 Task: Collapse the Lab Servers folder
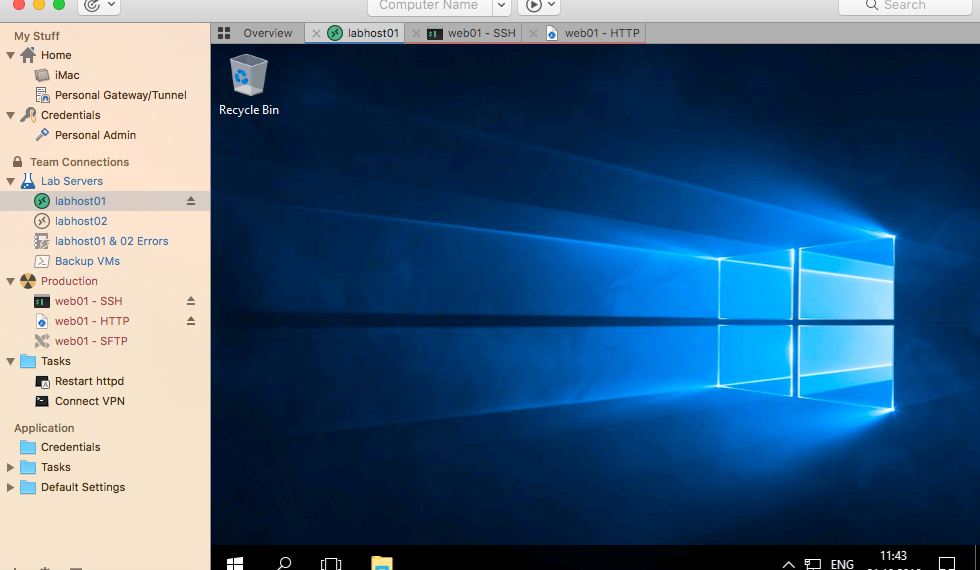[11, 181]
